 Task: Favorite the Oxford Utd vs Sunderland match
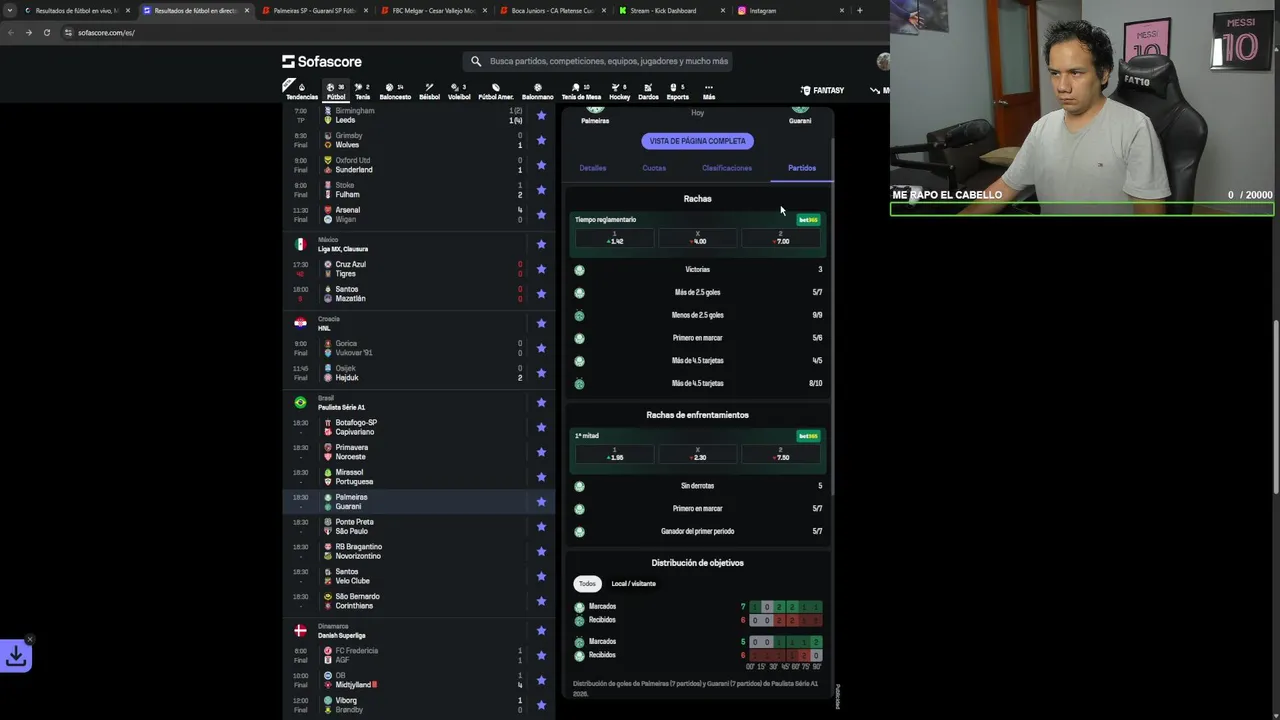(x=541, y=165)
